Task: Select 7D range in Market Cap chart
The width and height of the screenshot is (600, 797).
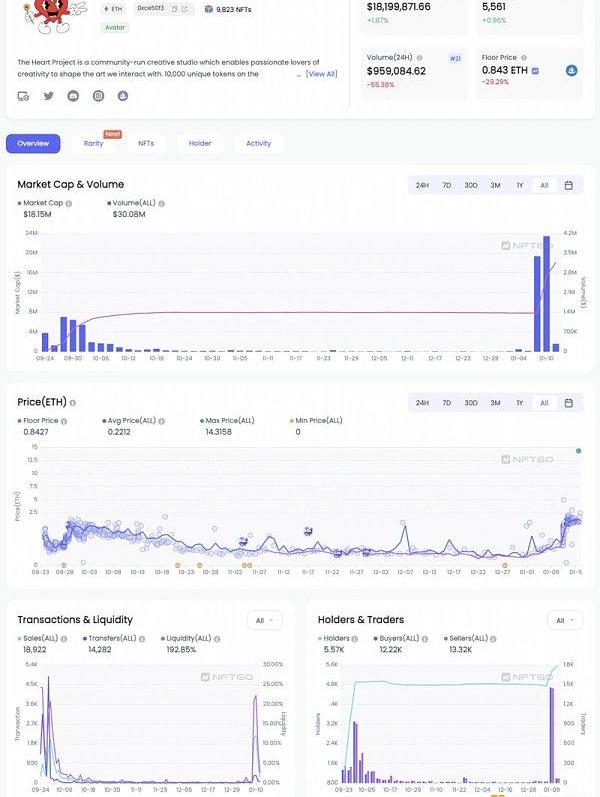Action: [447, 185]
